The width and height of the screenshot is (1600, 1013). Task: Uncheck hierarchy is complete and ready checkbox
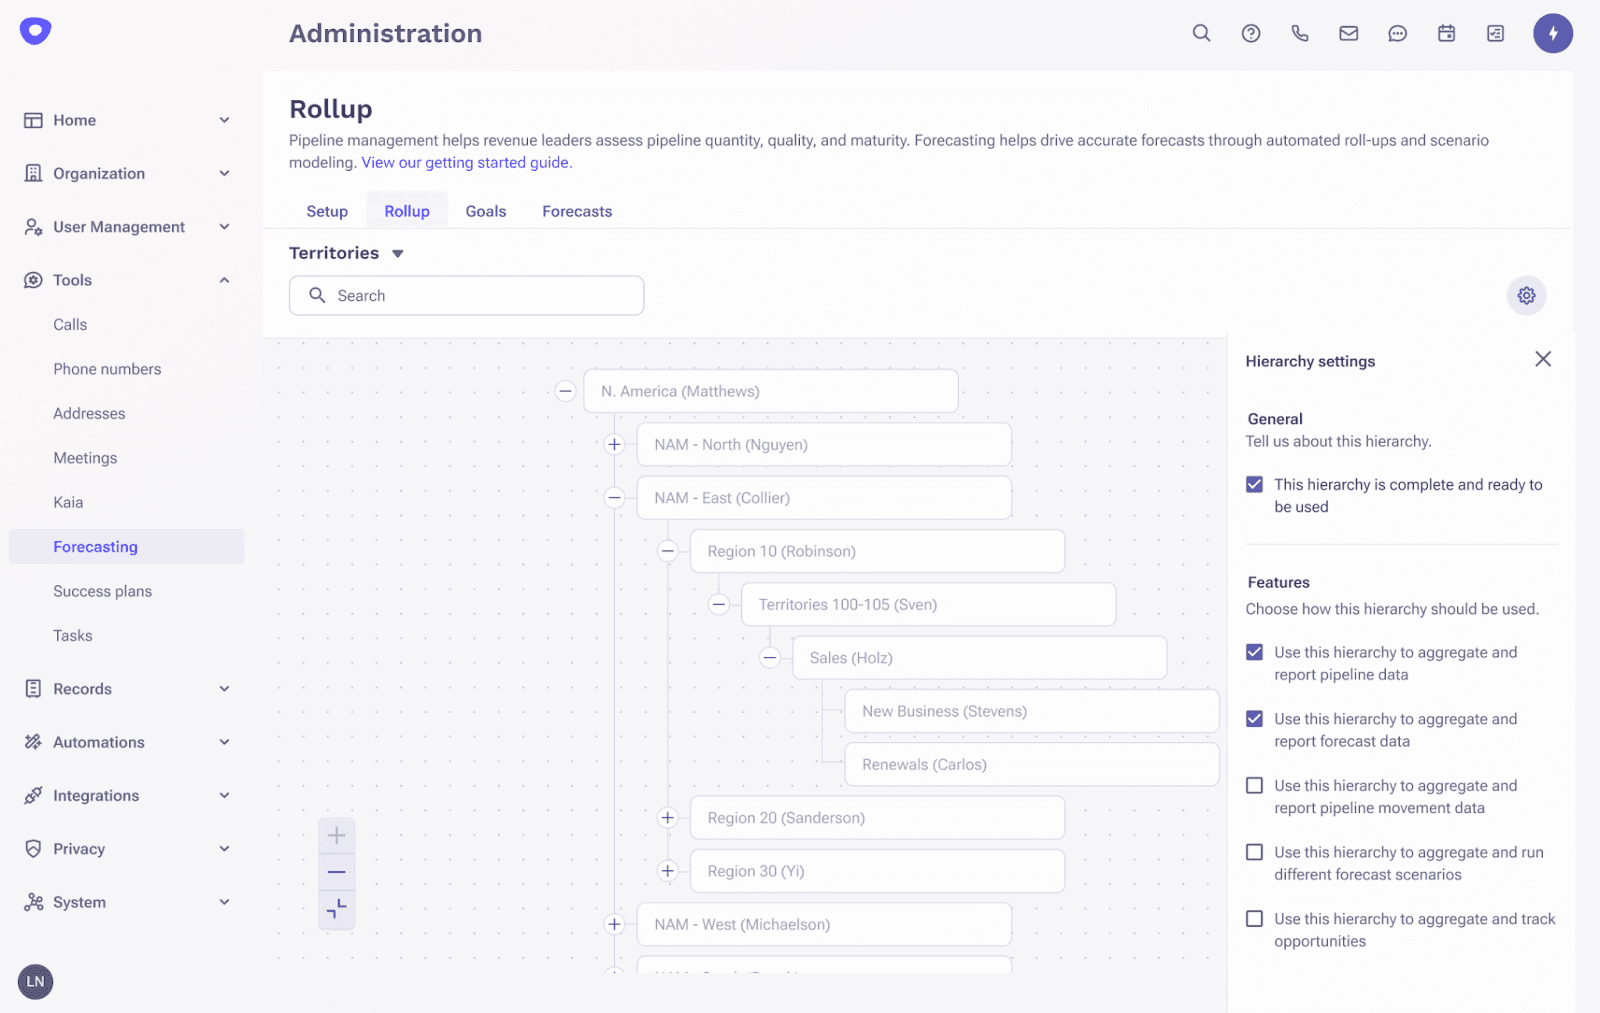pos(1254,485)
